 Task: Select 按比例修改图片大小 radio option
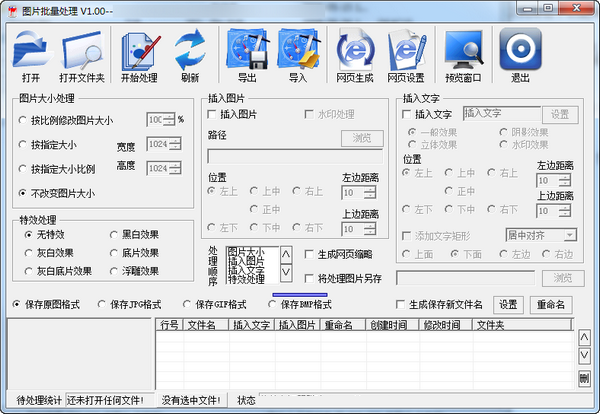coord(25,121)
